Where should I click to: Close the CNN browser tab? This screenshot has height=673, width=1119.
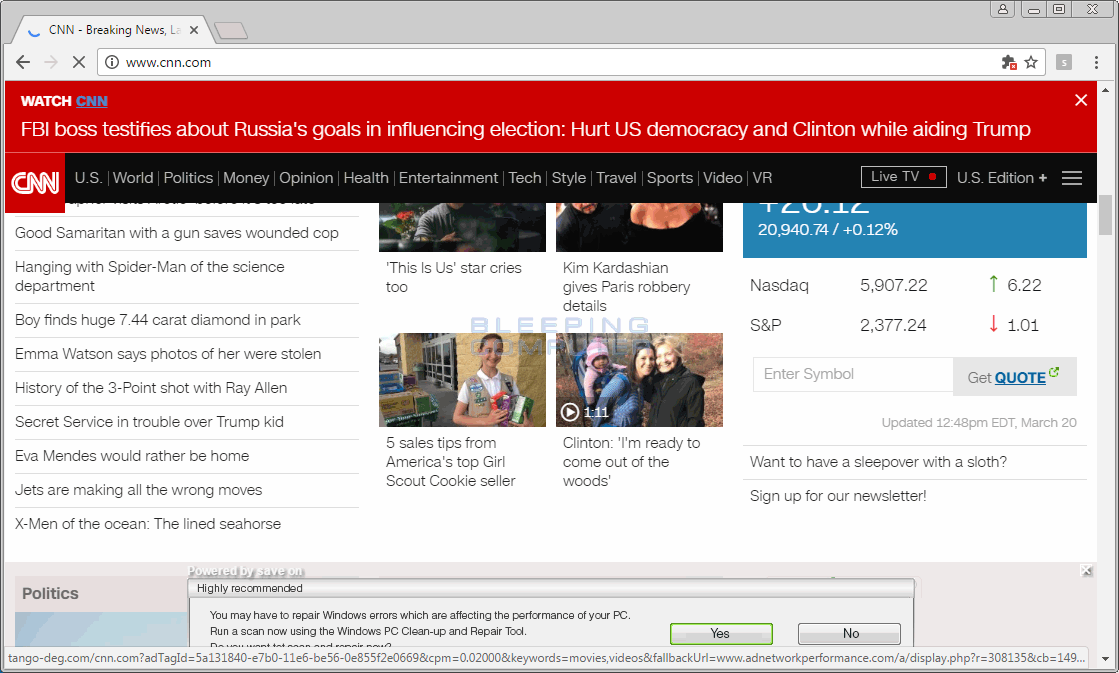point(193,30)
